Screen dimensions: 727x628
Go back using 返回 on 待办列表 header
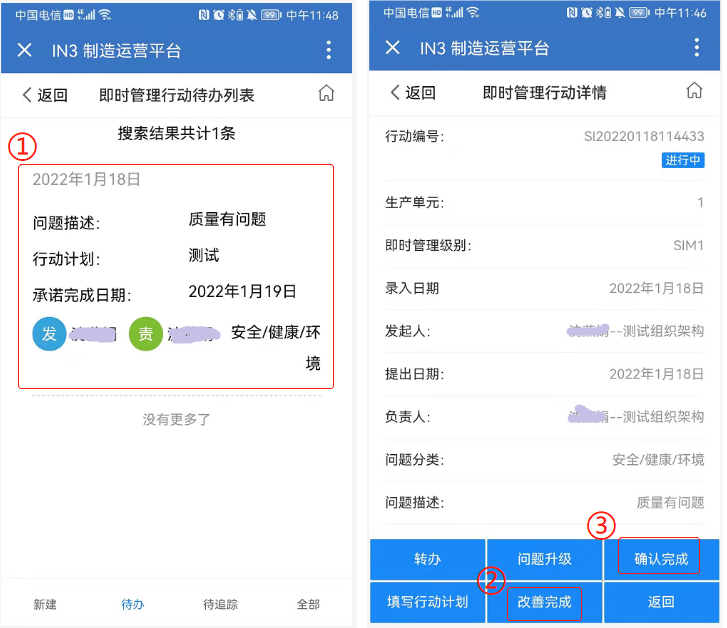pyautogui.click(x=45, y=95)
